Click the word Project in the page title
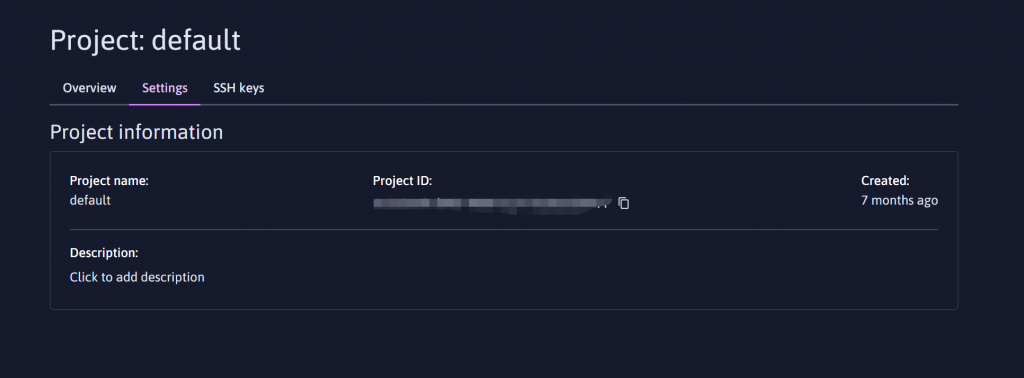1024x378 pixels. click(97, 40)
